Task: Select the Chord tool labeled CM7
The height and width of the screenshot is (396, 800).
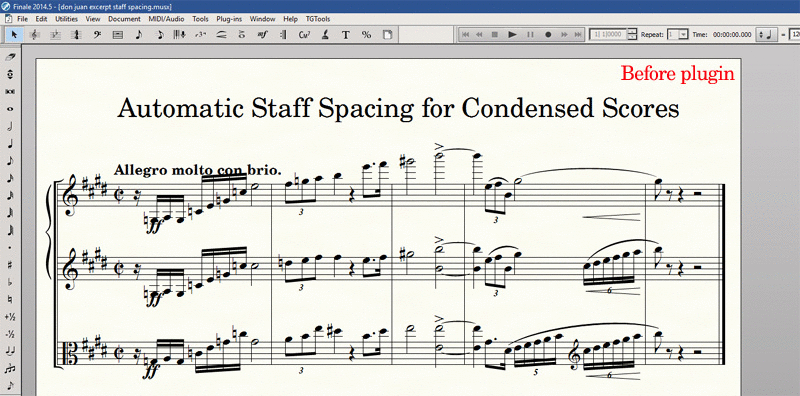Action: [305, 34]
